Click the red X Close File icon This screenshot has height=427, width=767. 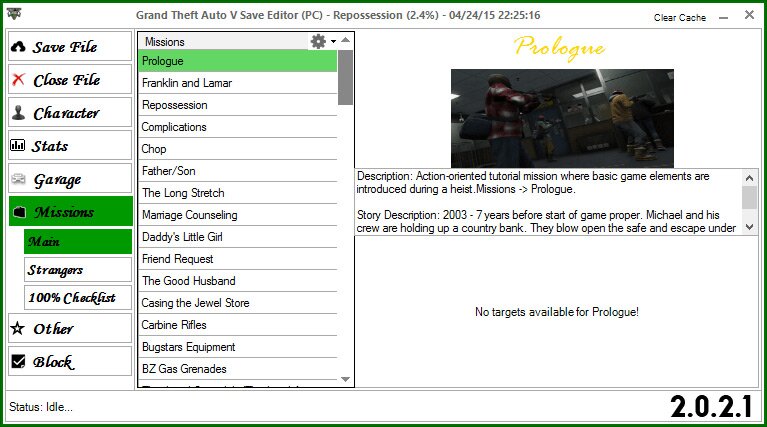18,80
